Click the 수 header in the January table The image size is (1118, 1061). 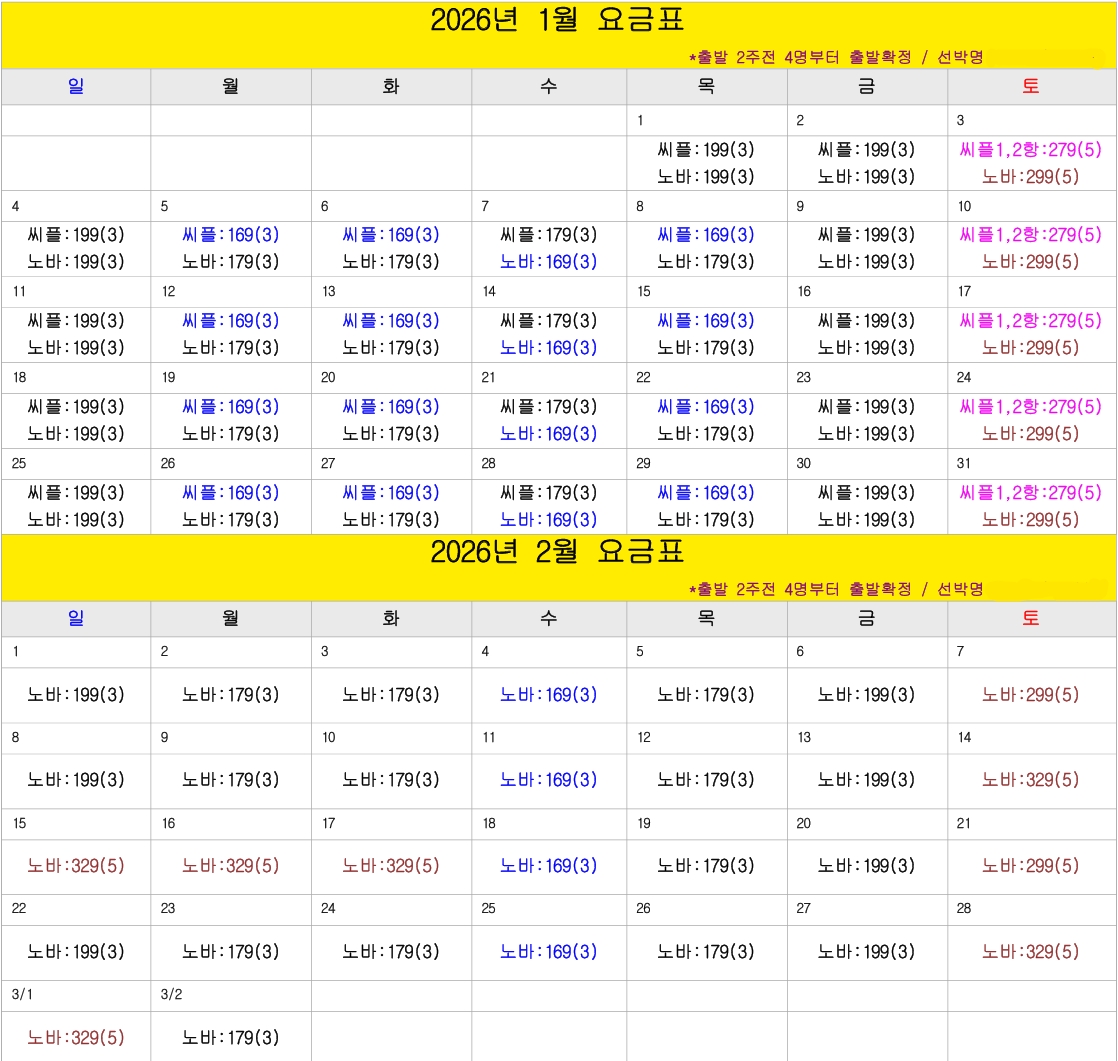(548, 87)
